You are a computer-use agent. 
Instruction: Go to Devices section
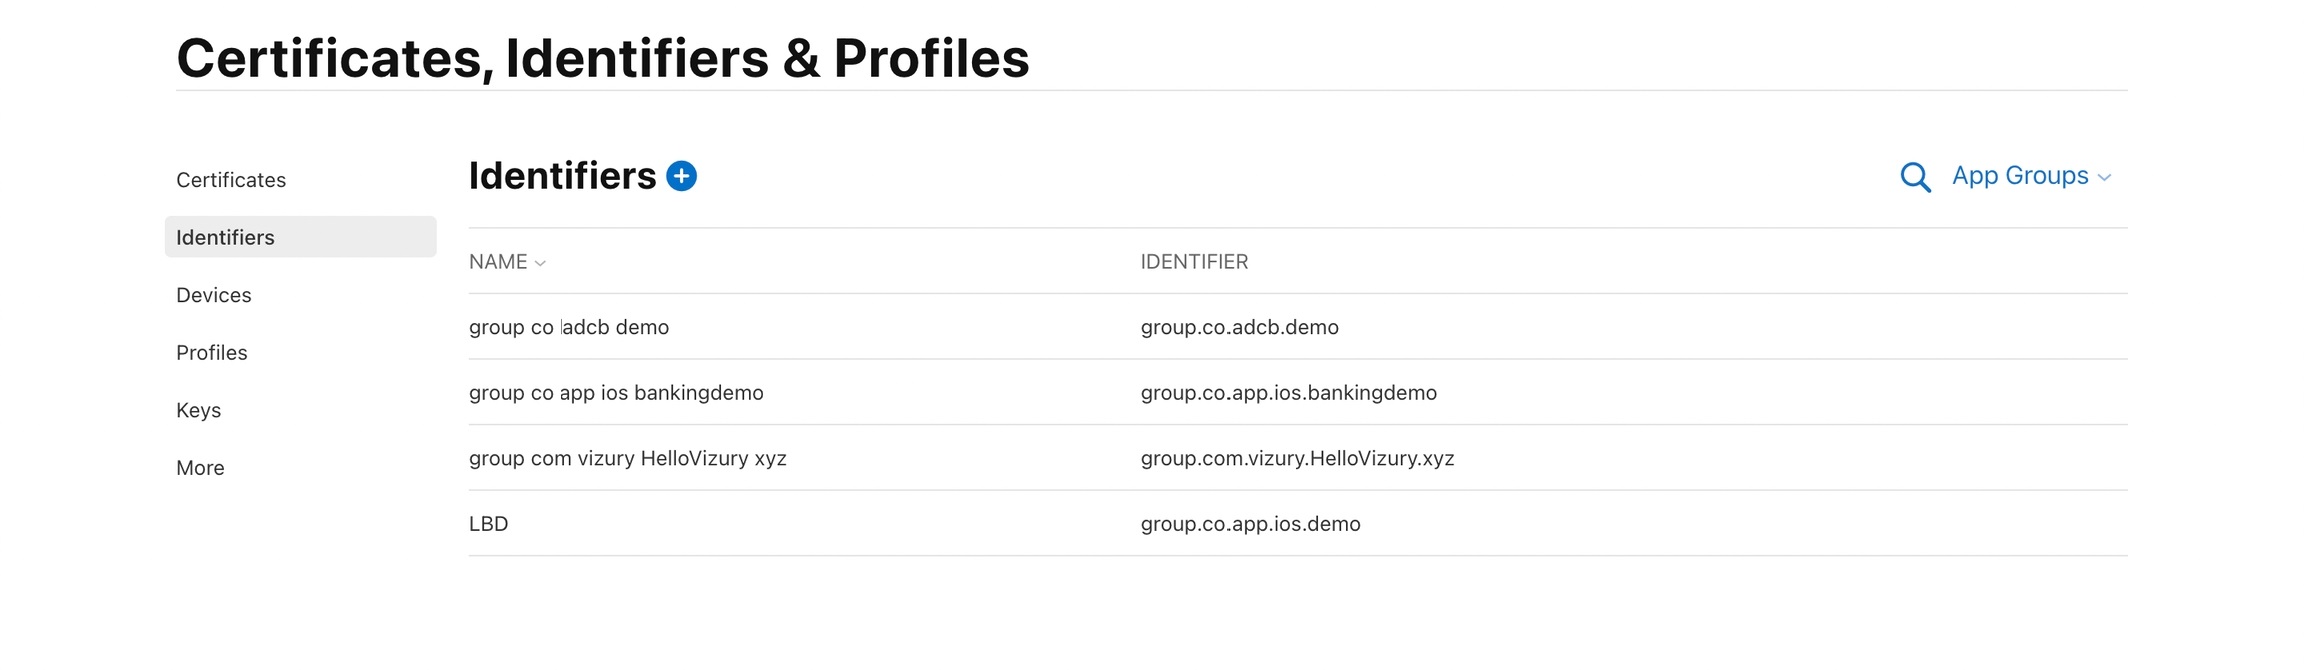[214, 295]
